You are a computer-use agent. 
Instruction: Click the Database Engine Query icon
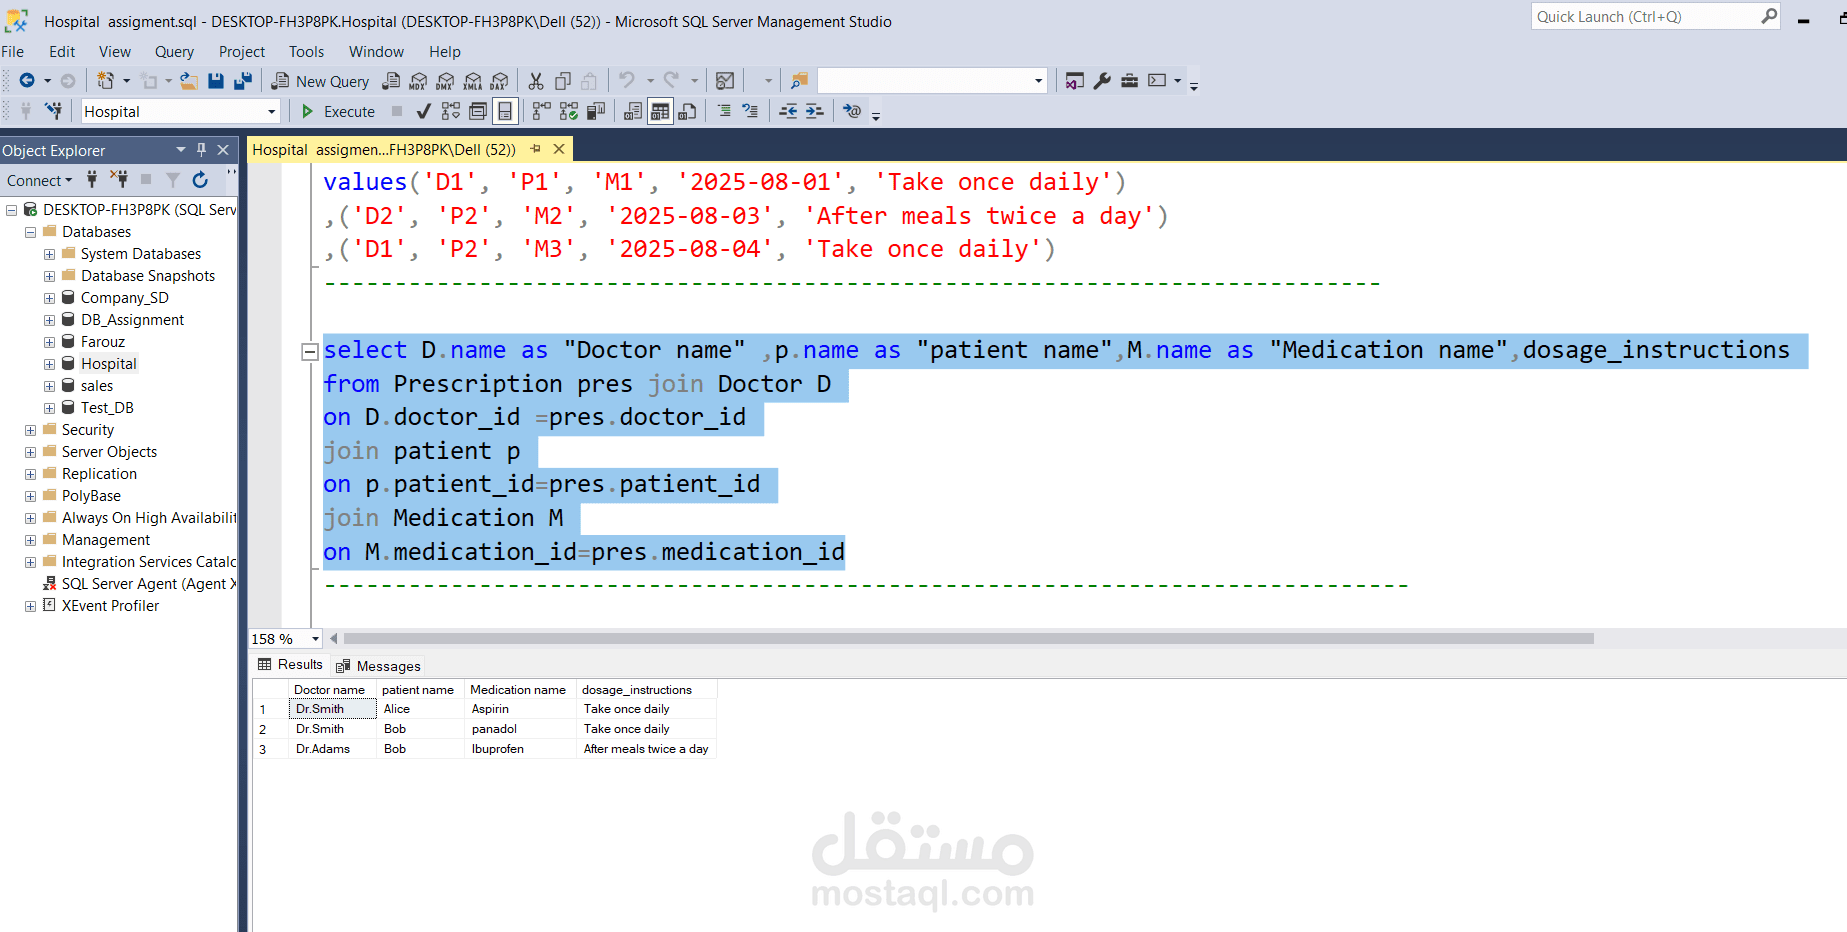click(392, 81)
